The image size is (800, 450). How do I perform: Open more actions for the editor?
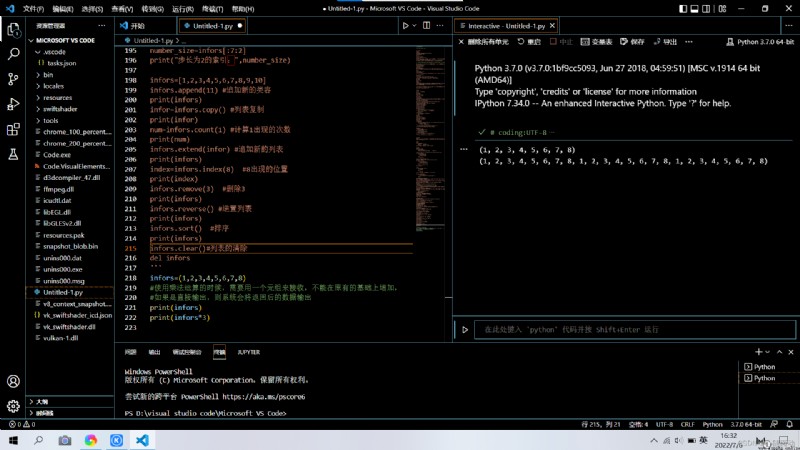(440, 26)
